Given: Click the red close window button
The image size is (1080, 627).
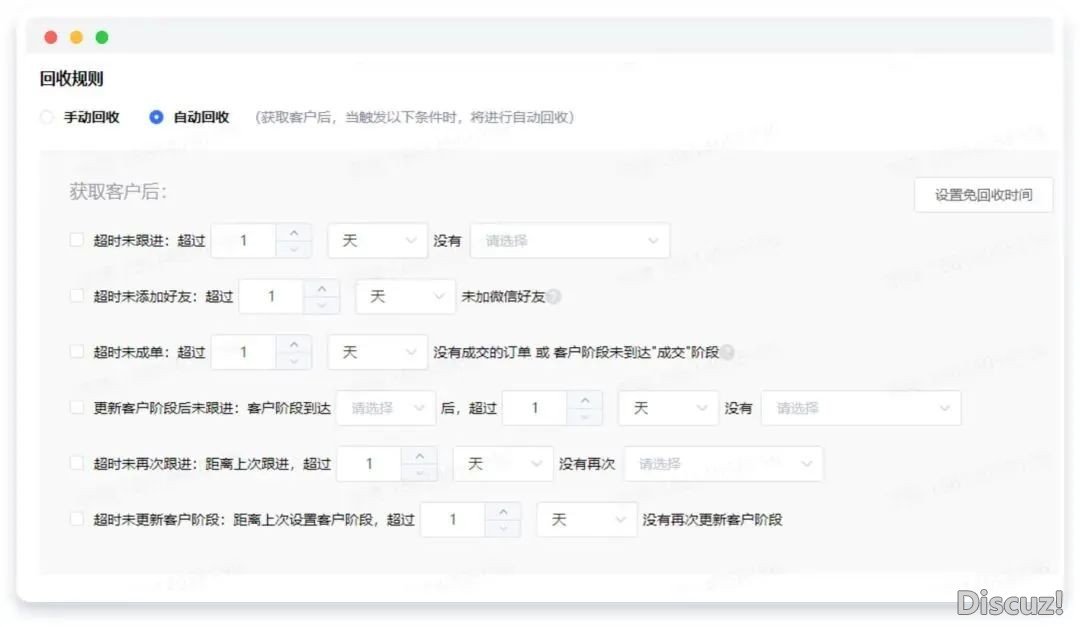Looking at the screenshot, I should pos(51,37).
